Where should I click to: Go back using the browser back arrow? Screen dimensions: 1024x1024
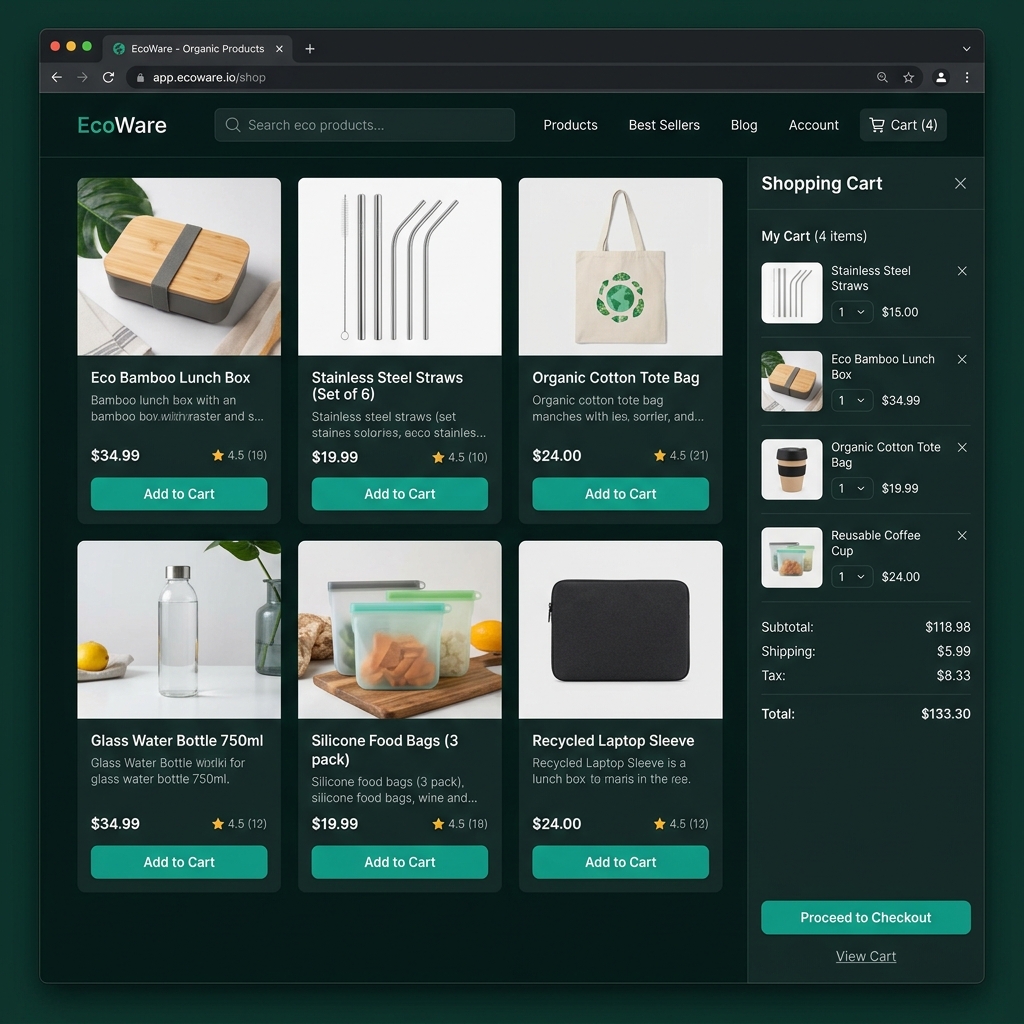(57, 77)
